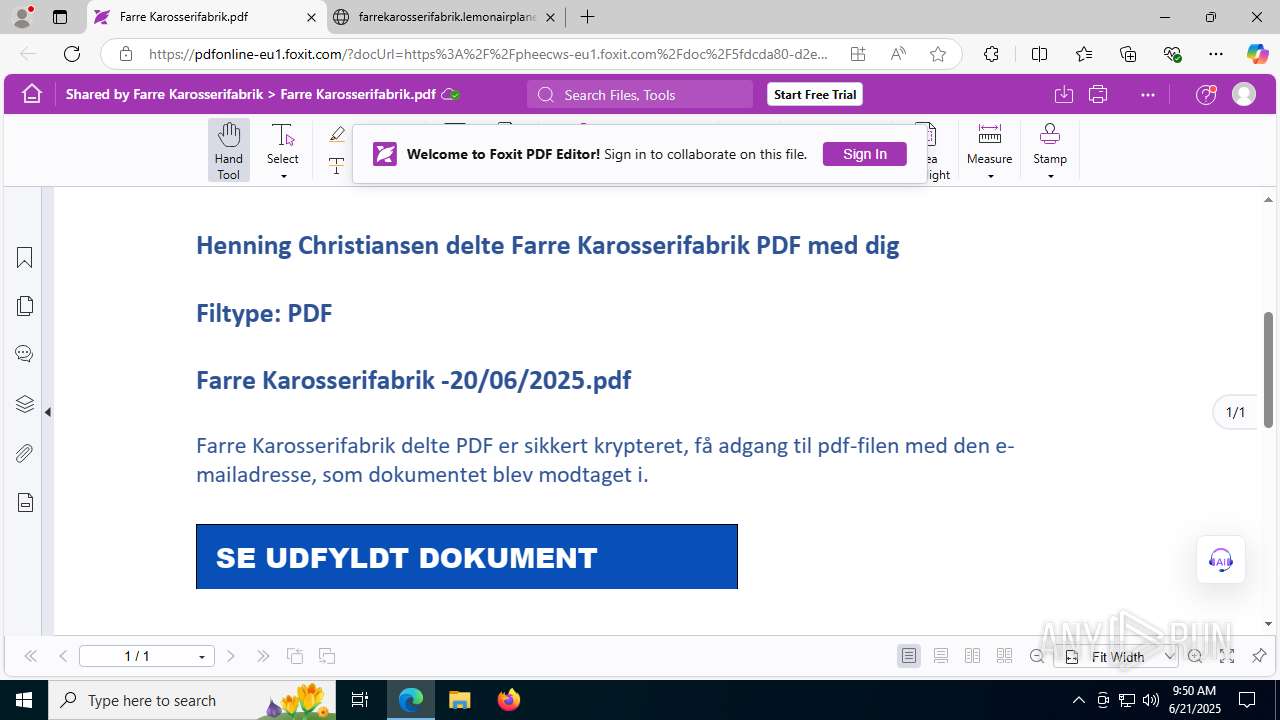Click SE UDFYLDT DOKUMENT button
The height and width of the screenshot is (720, 1280).
(467, 557)
